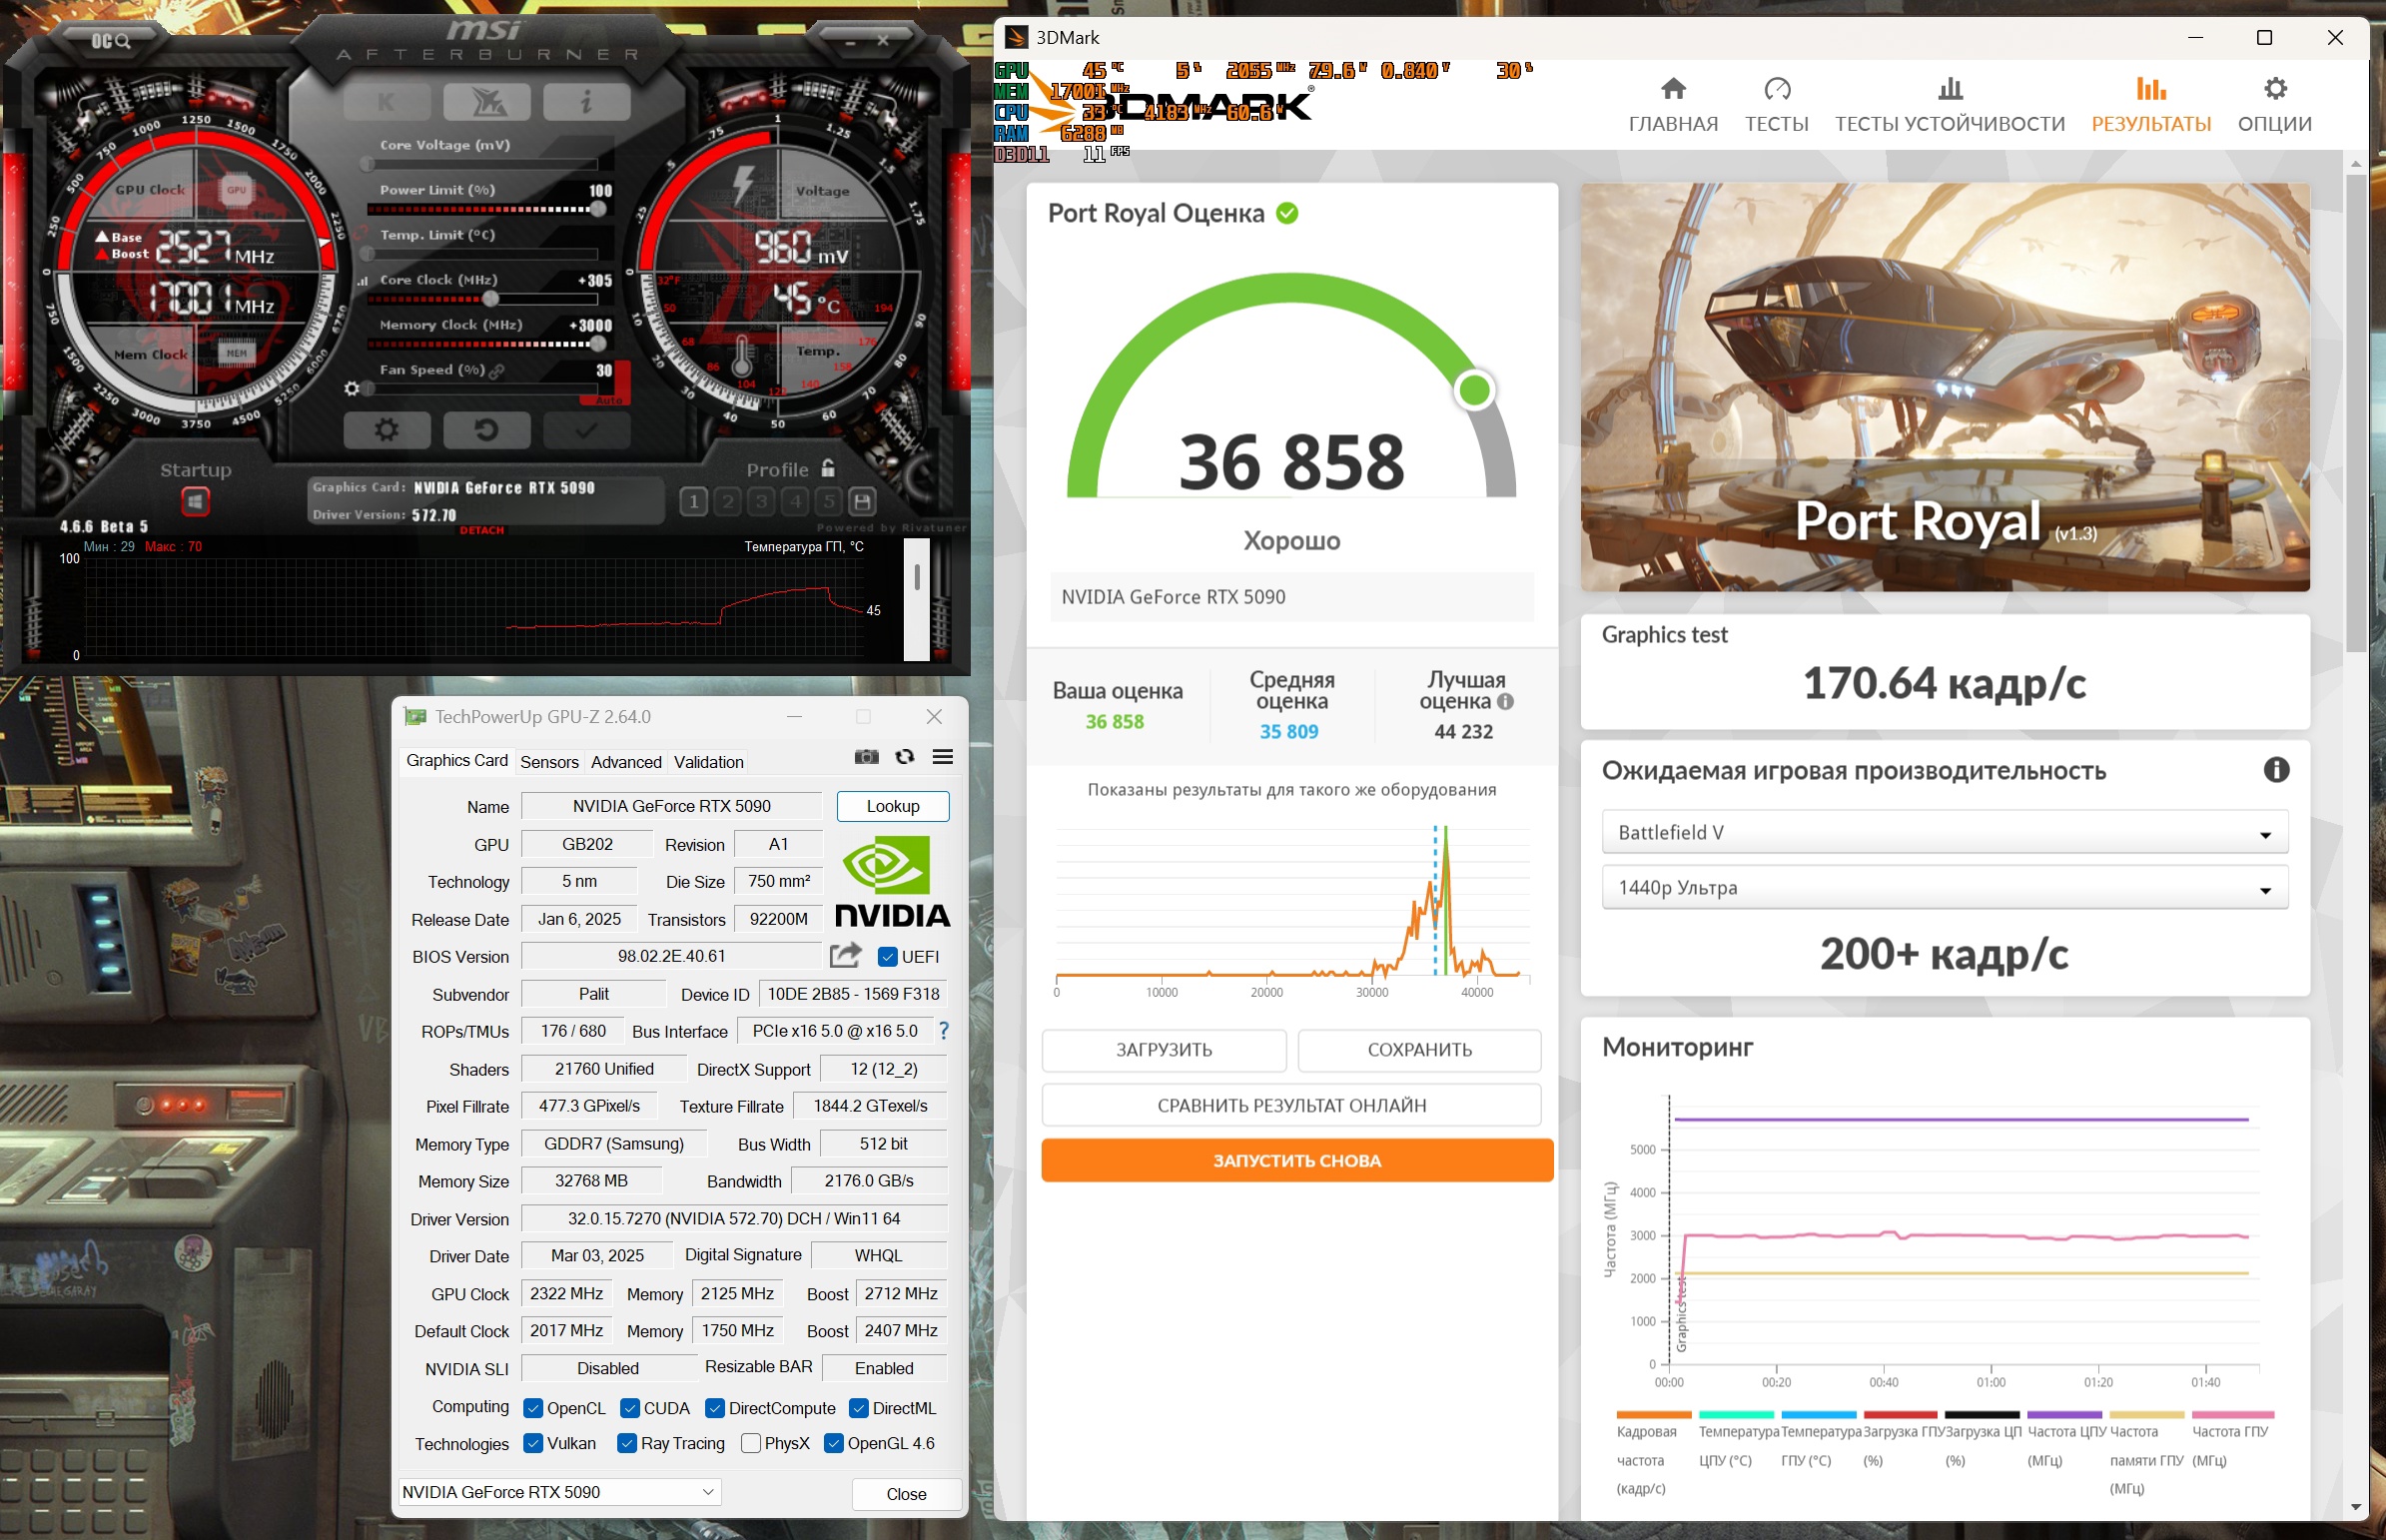Click the ЗАПУСТИТЬ СНОВА button
The image size is (2386, 1540).
coord(1296,1160)
